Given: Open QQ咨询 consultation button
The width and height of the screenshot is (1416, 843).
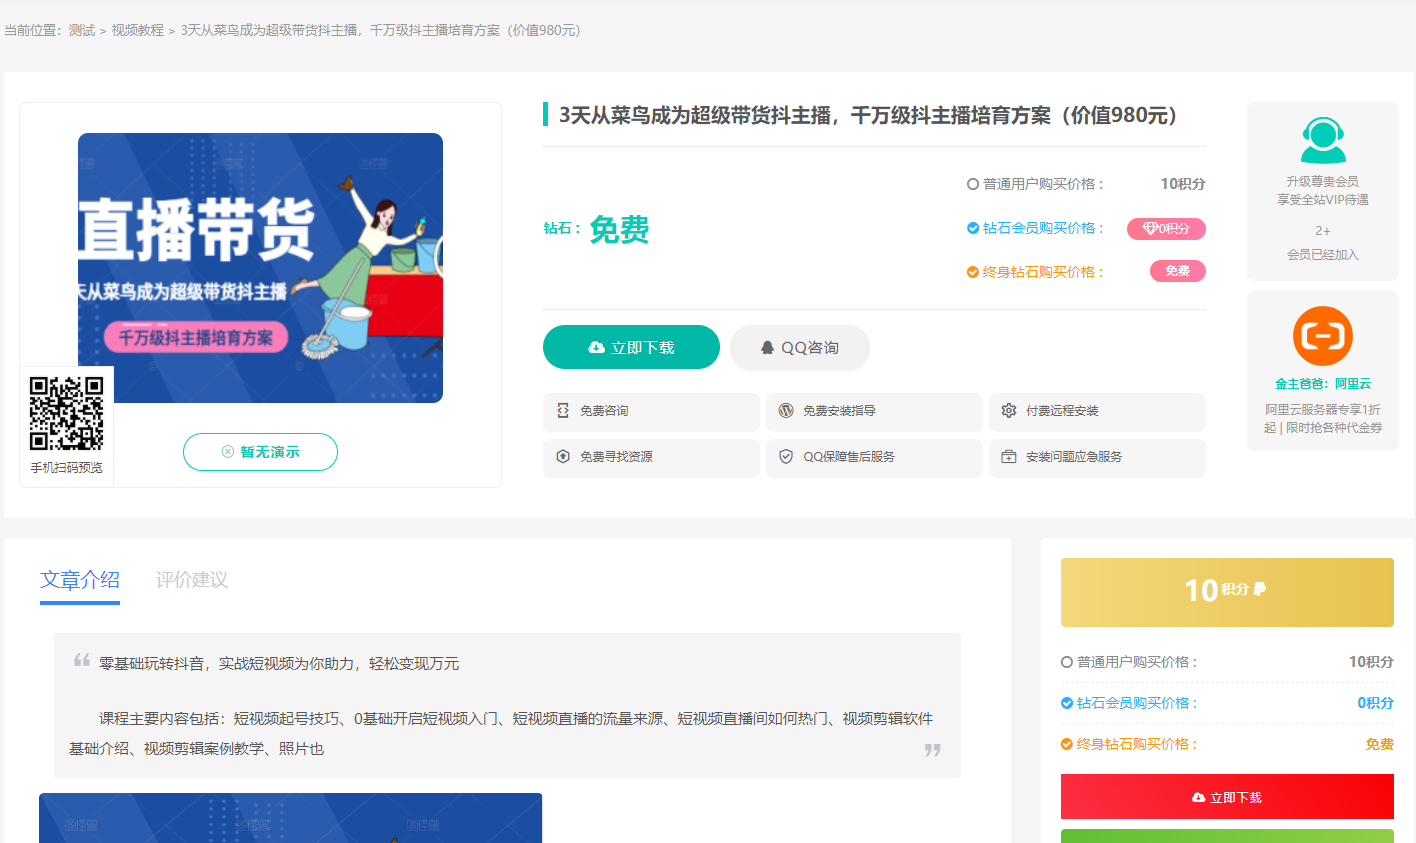Looking at the screenshot, I should click(800, 347).
